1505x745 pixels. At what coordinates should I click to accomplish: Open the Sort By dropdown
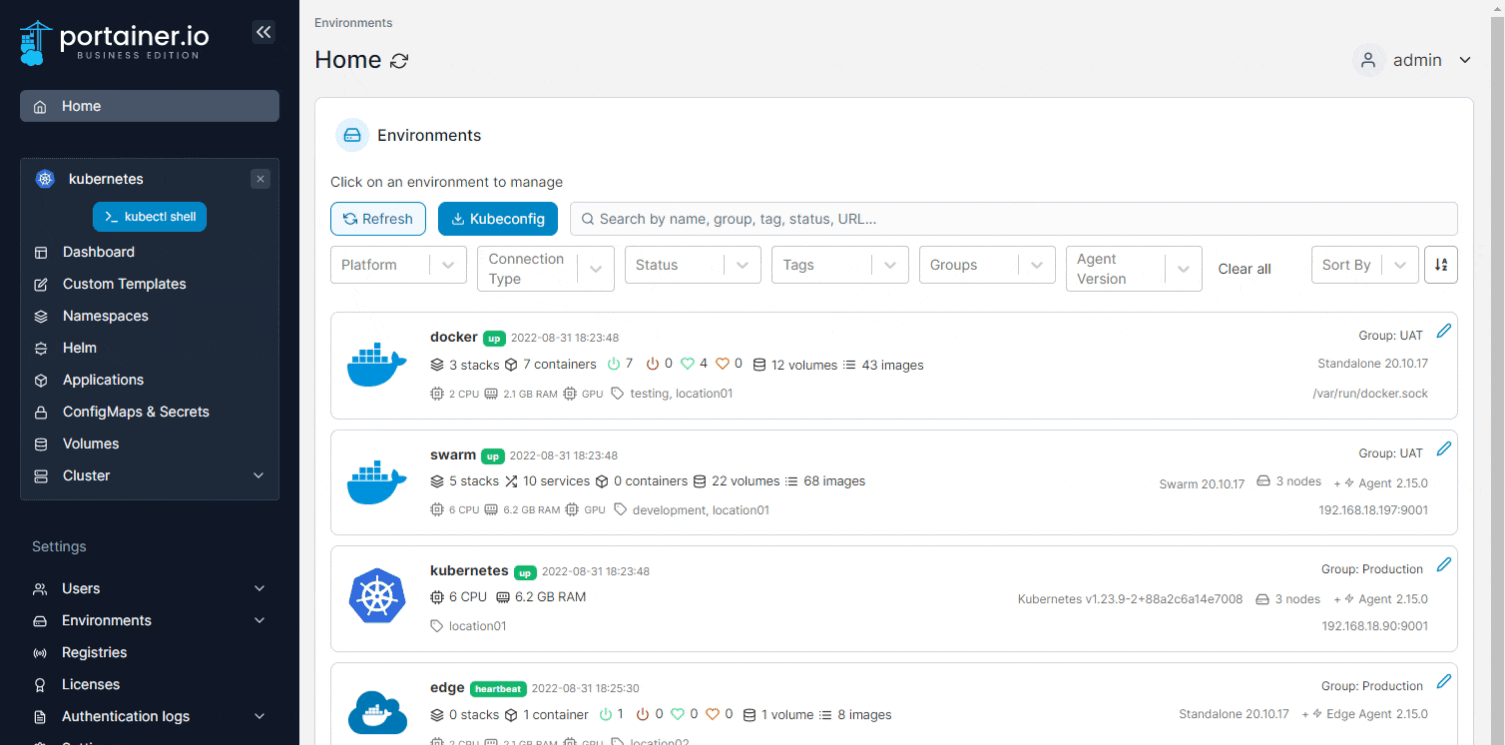[1363, 265]
